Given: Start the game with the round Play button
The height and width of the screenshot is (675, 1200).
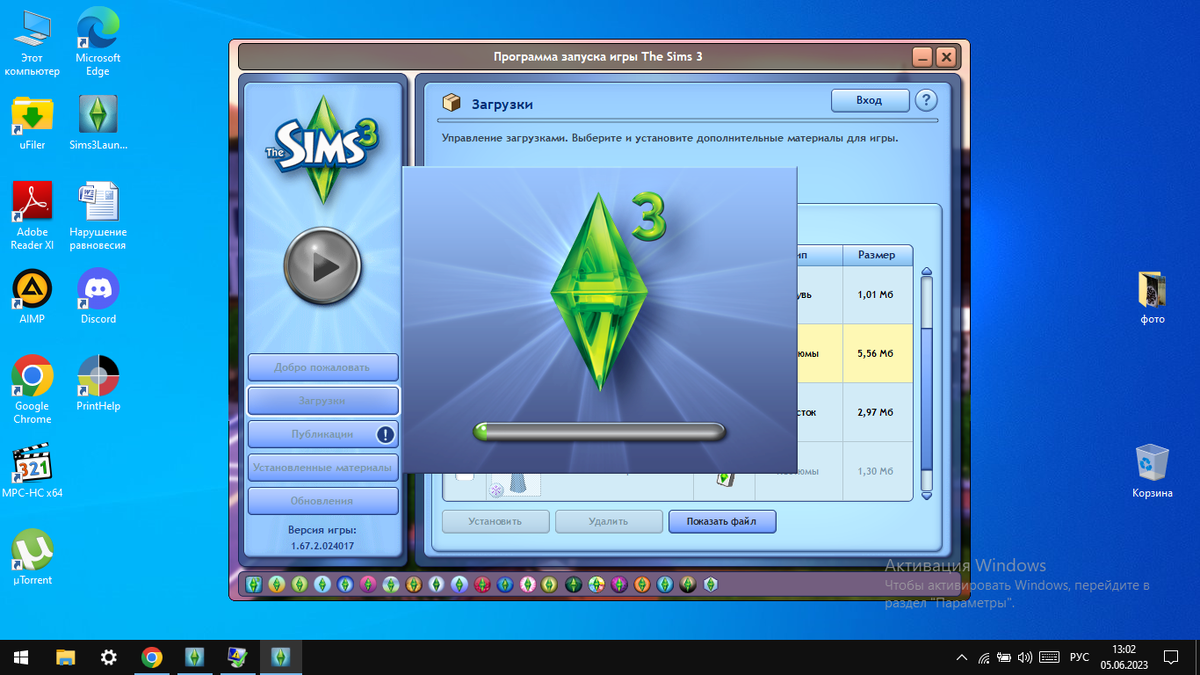Looking at the screenshot, I should pos(323,266).
